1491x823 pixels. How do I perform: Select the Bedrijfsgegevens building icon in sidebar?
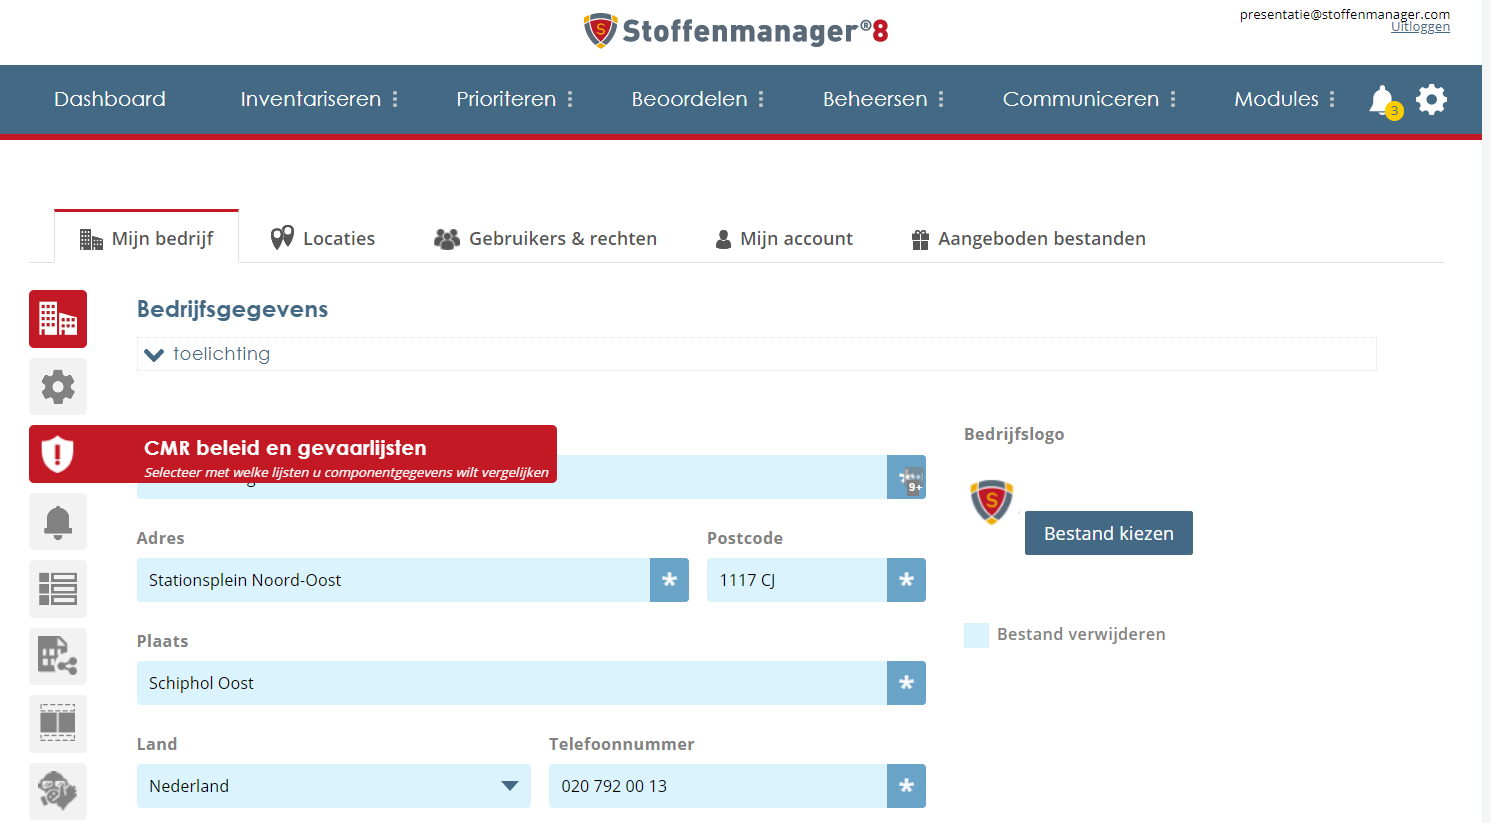tap(57, 318)
